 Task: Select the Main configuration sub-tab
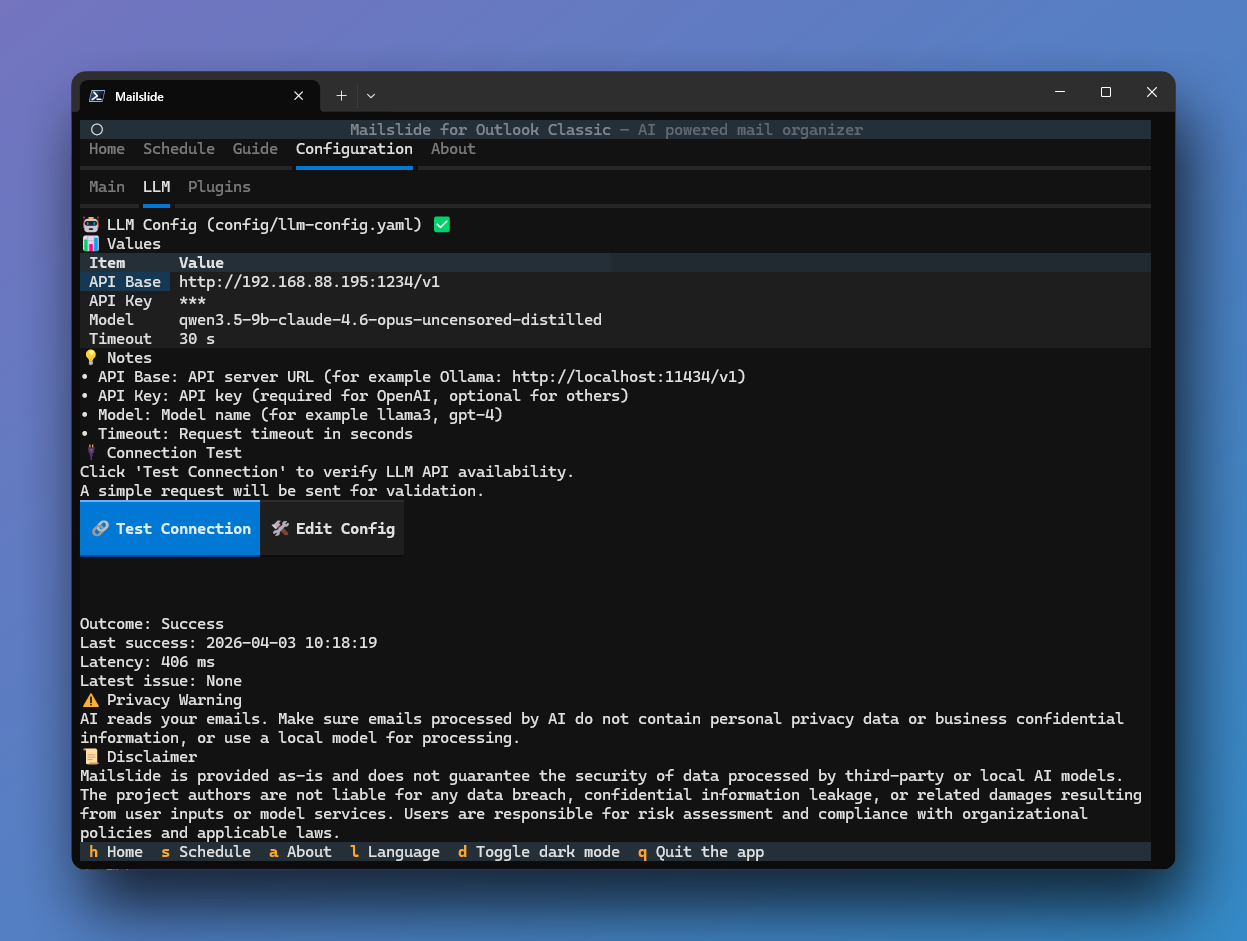(107, 187)
